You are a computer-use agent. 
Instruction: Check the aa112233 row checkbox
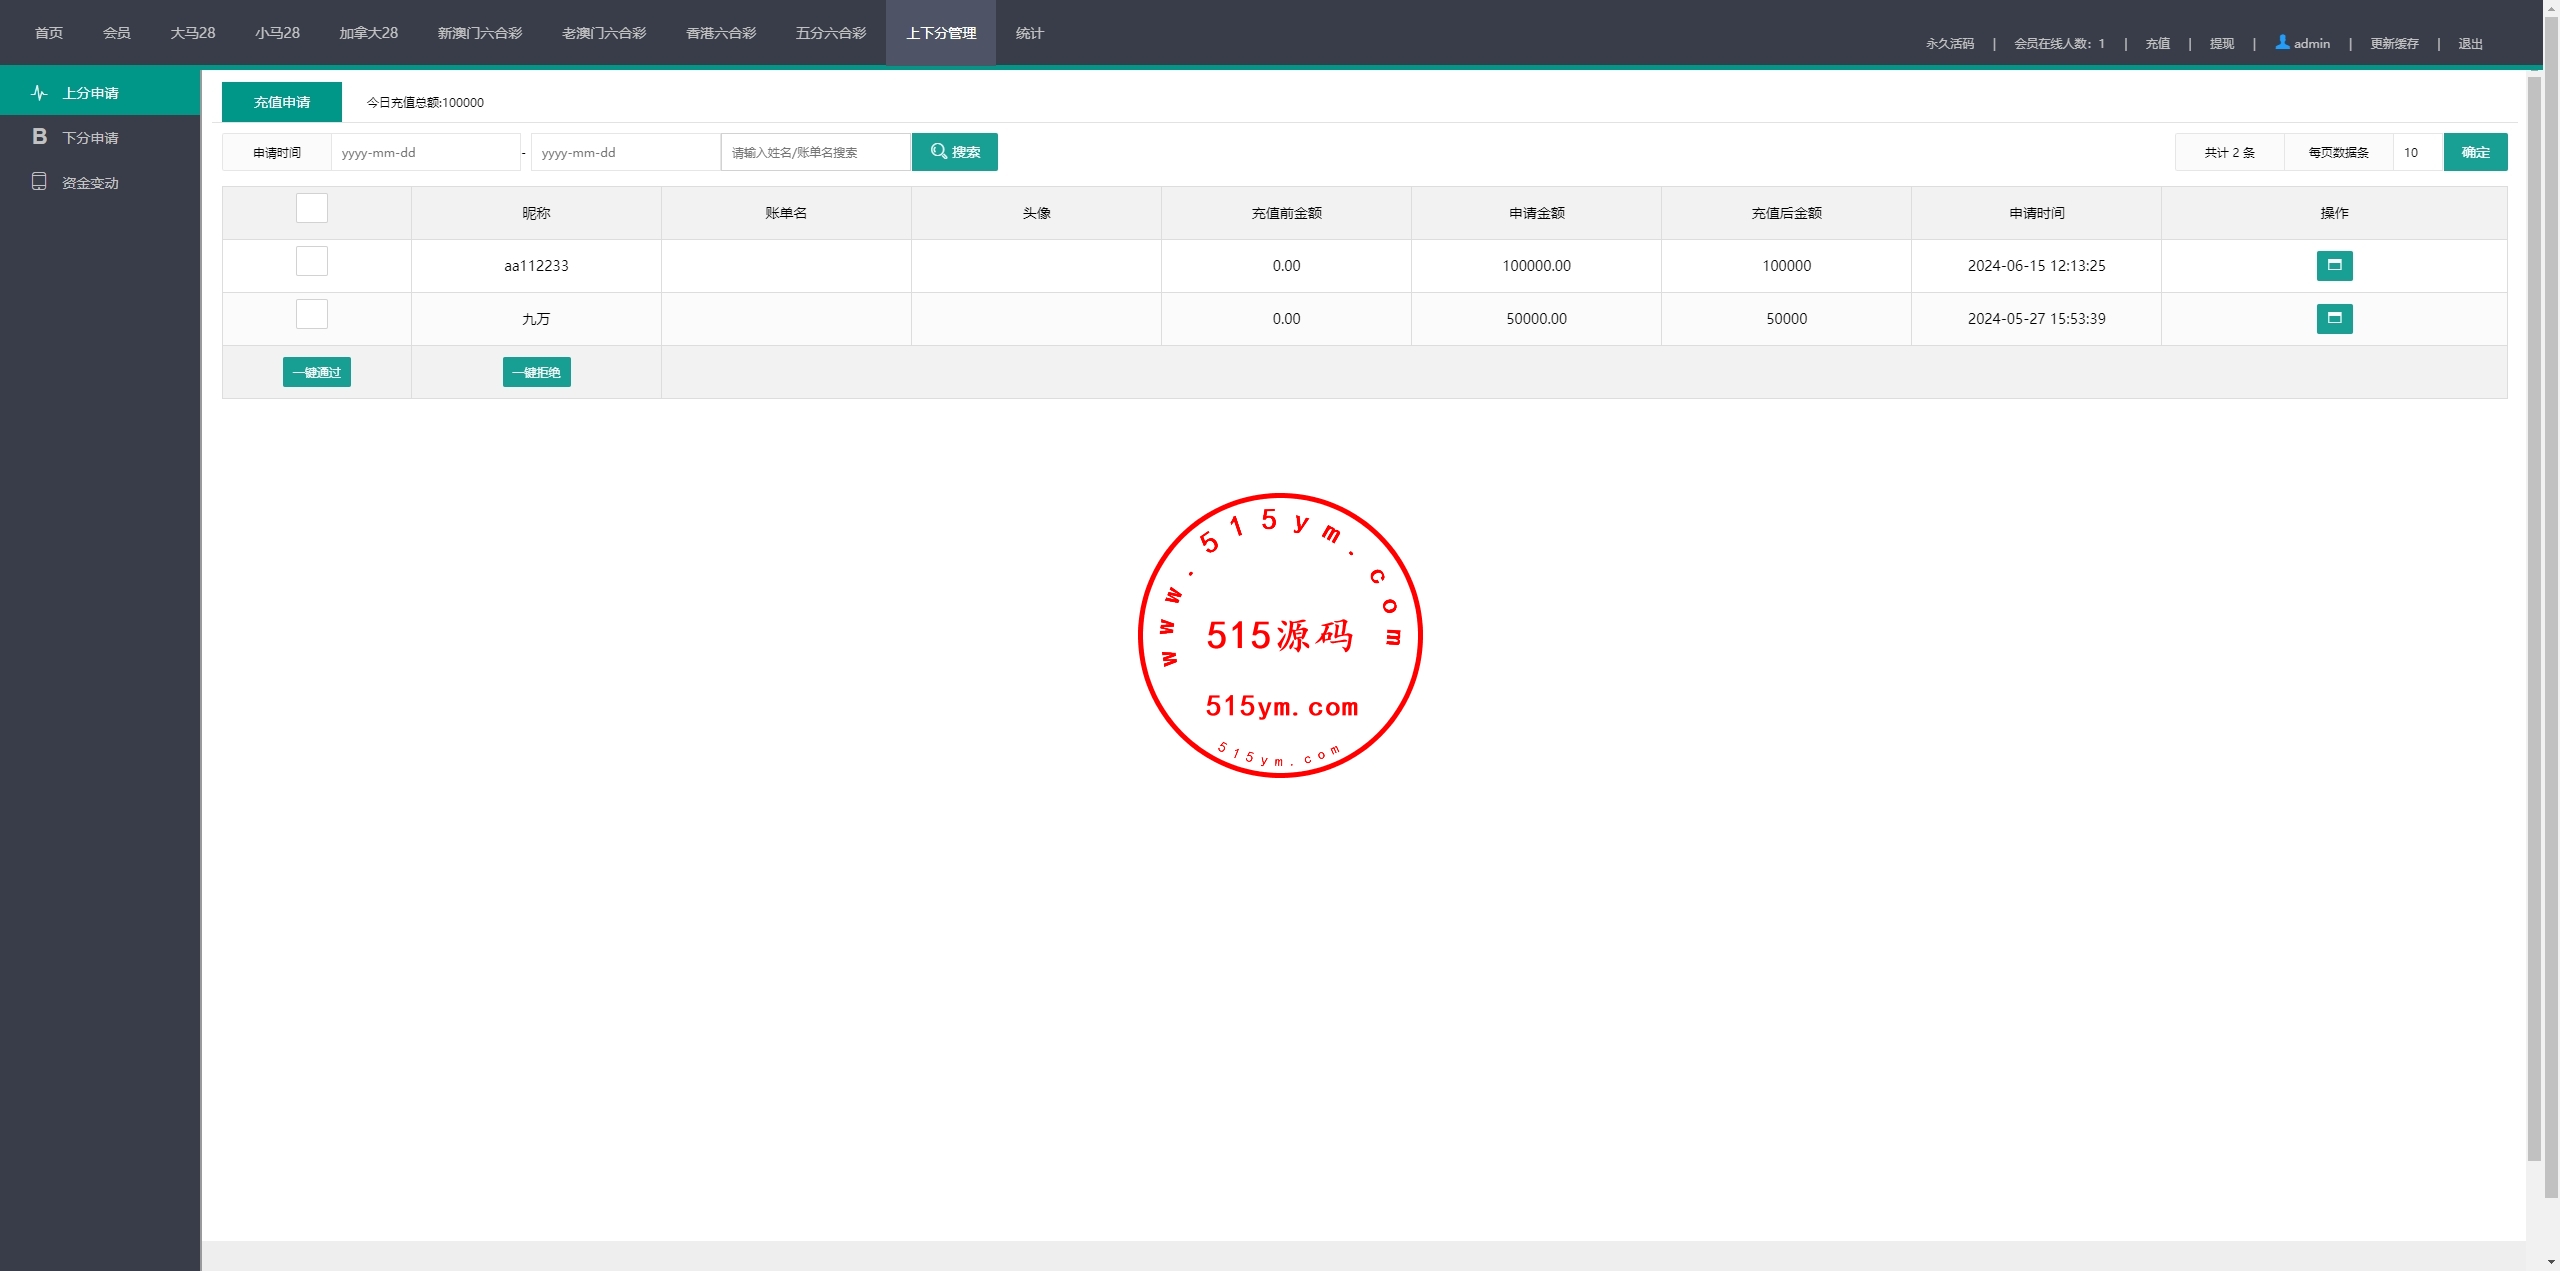click(312, 262)
